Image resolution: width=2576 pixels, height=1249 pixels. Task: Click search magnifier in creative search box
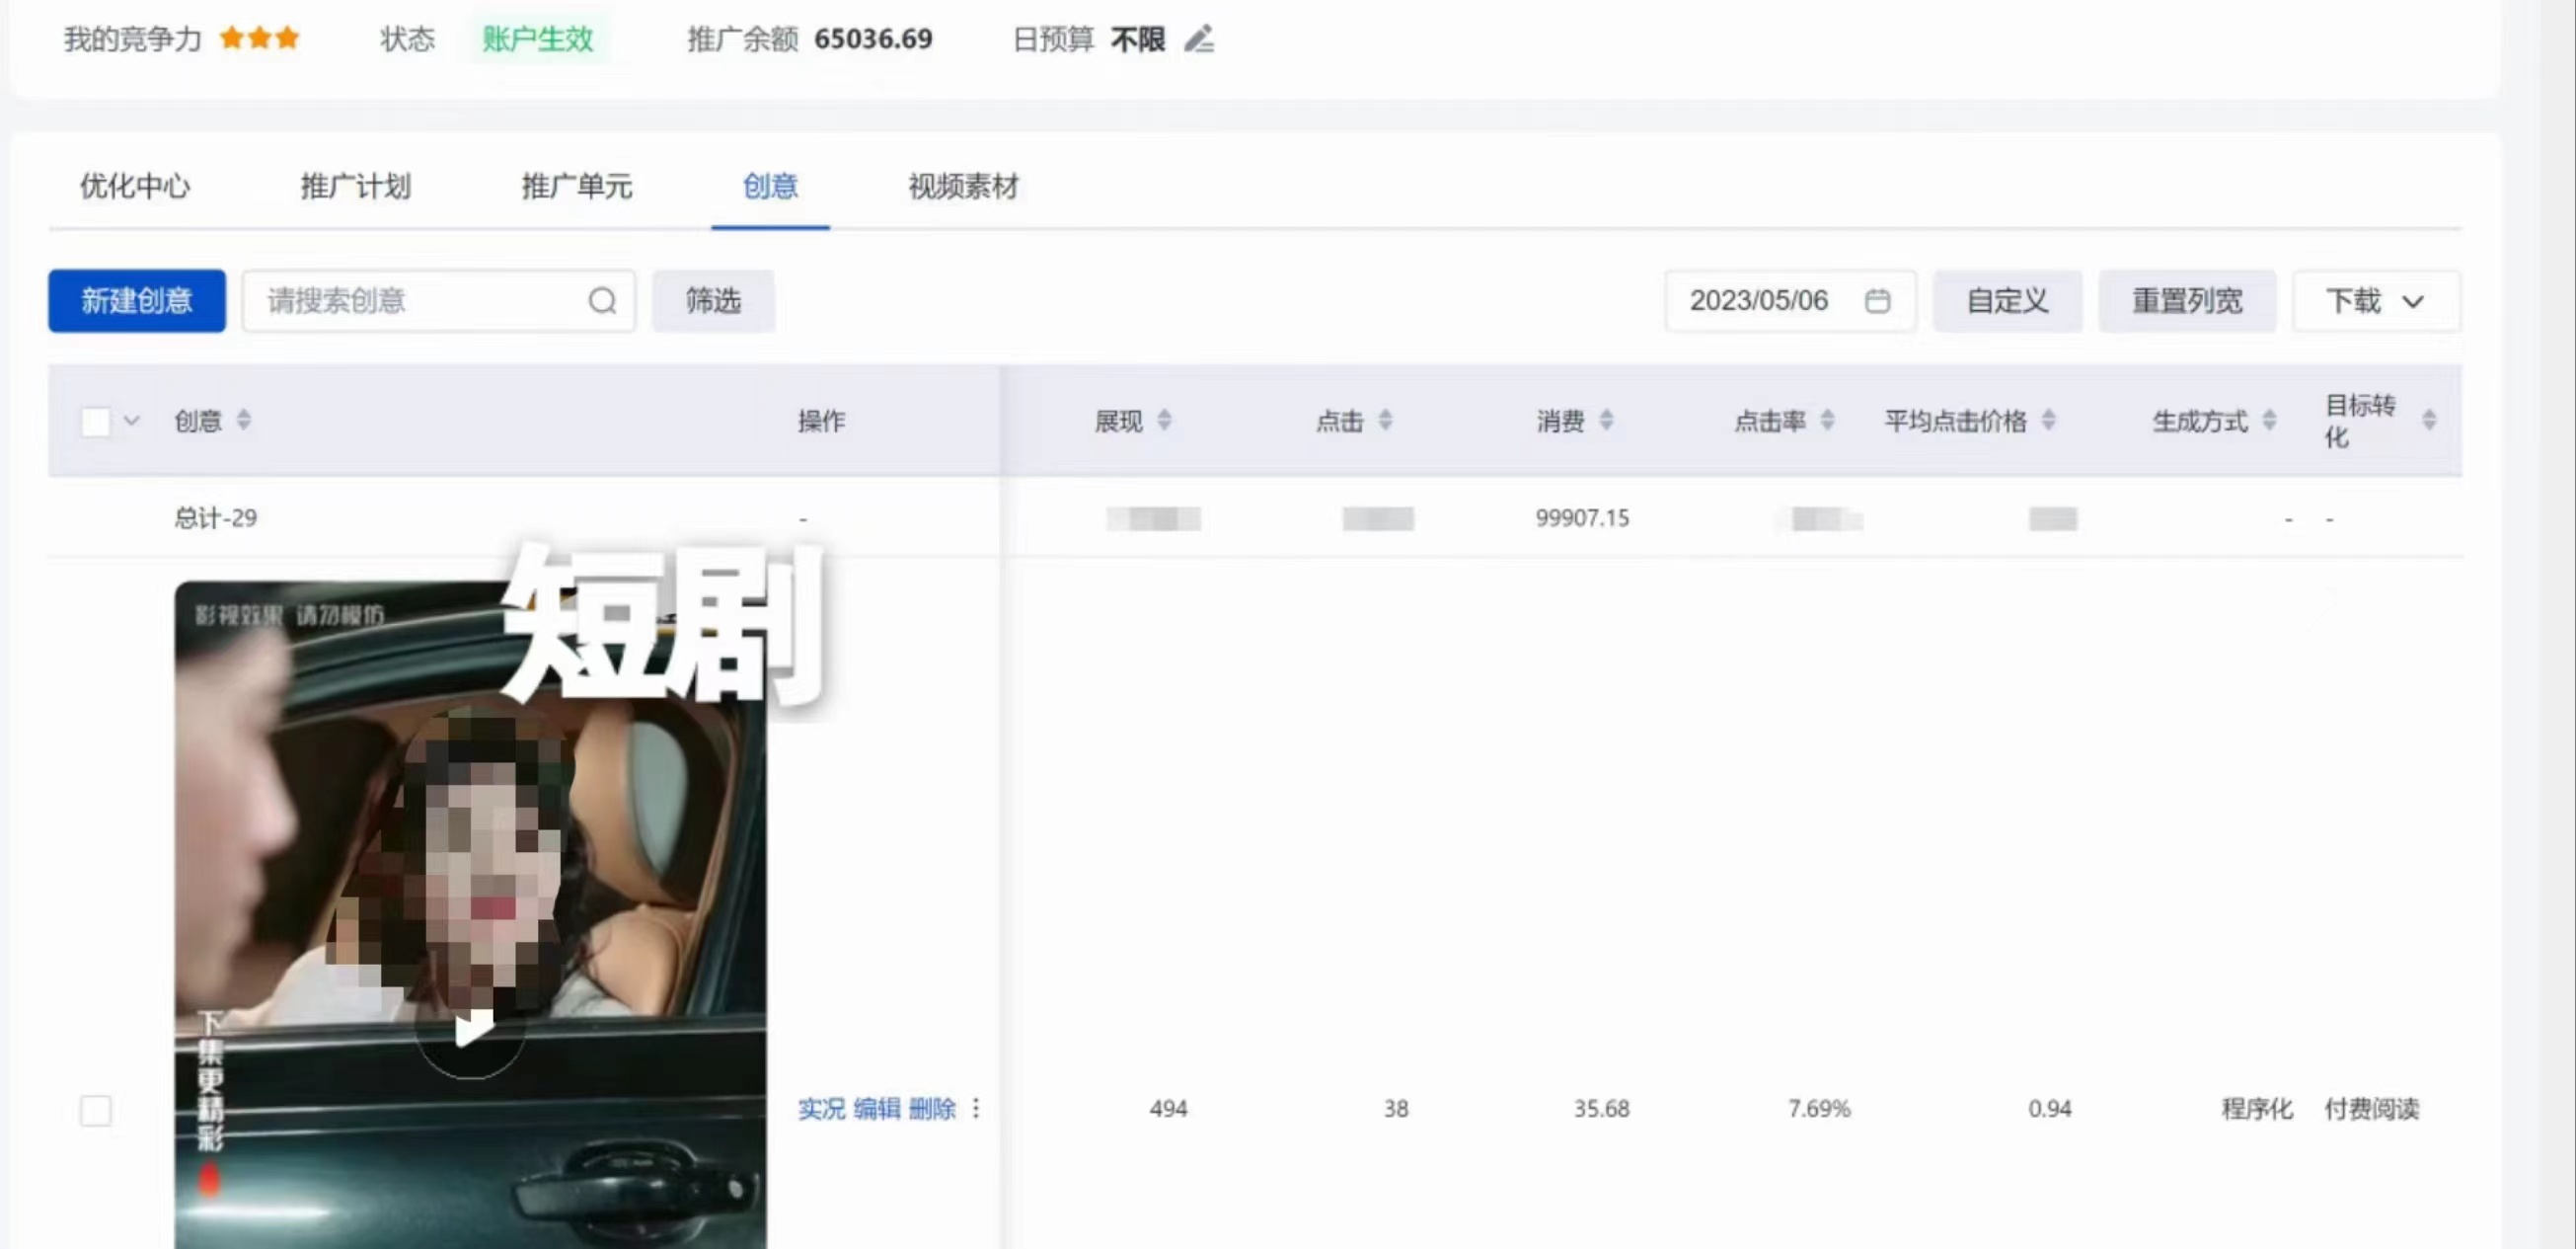602,300
